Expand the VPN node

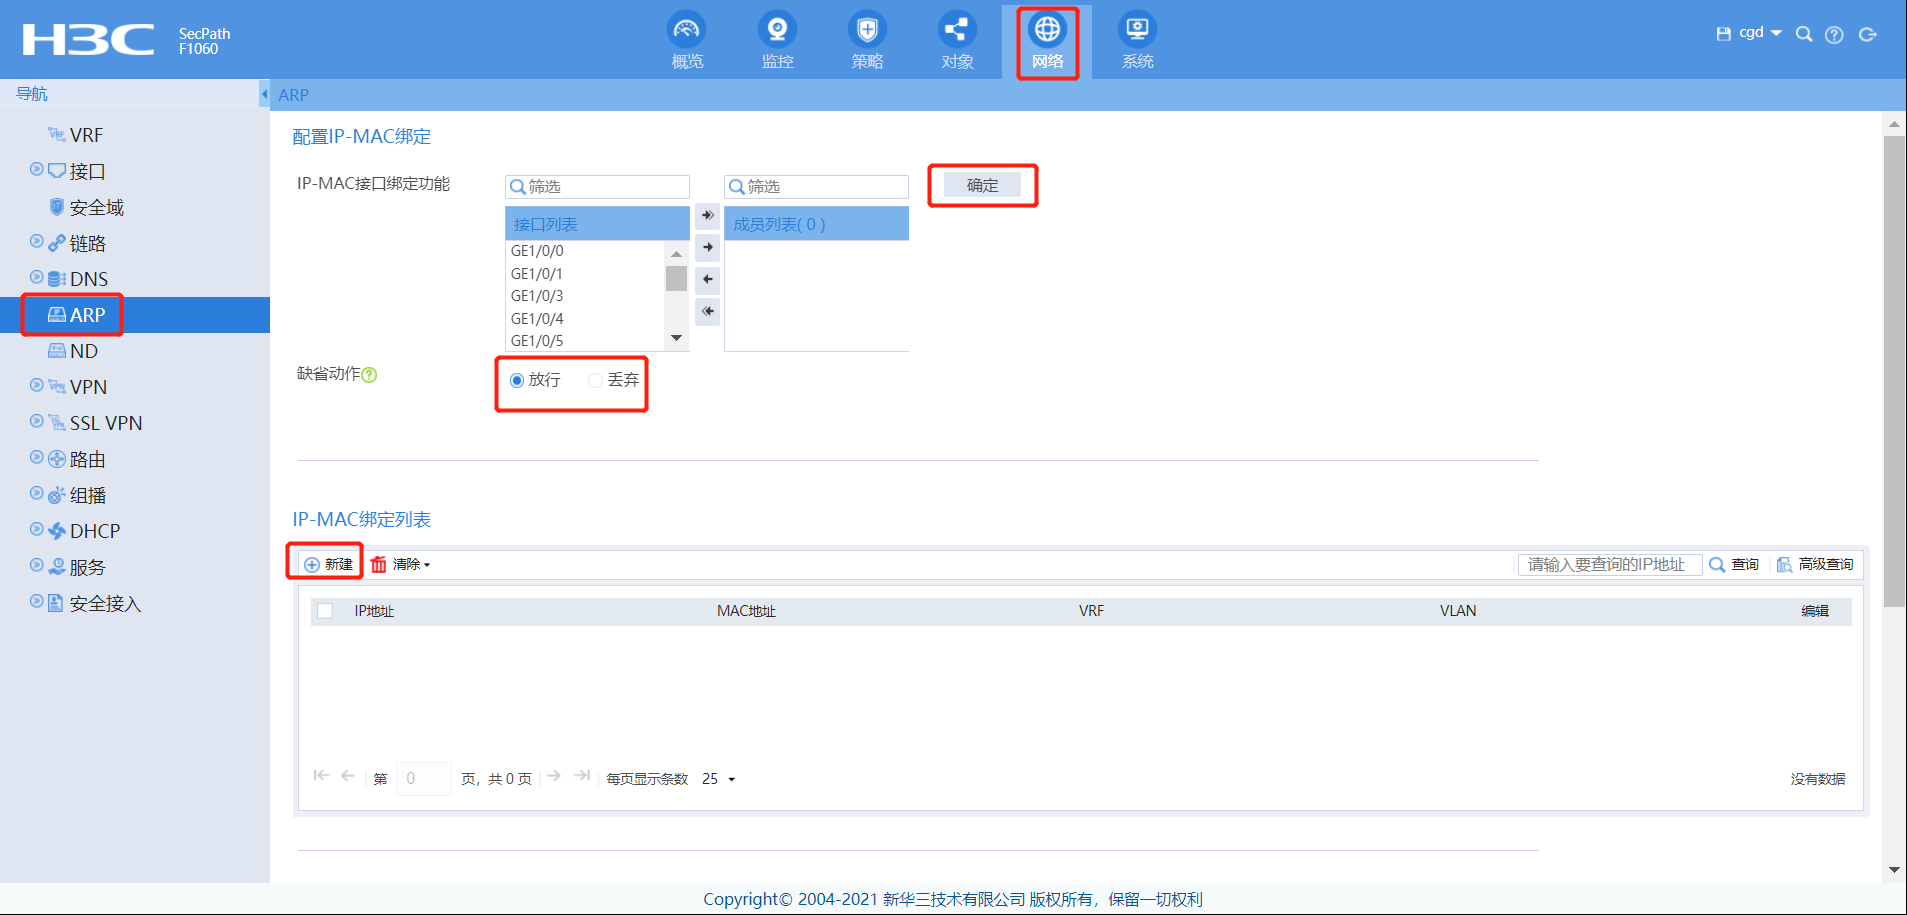click(x=36, y=385)
